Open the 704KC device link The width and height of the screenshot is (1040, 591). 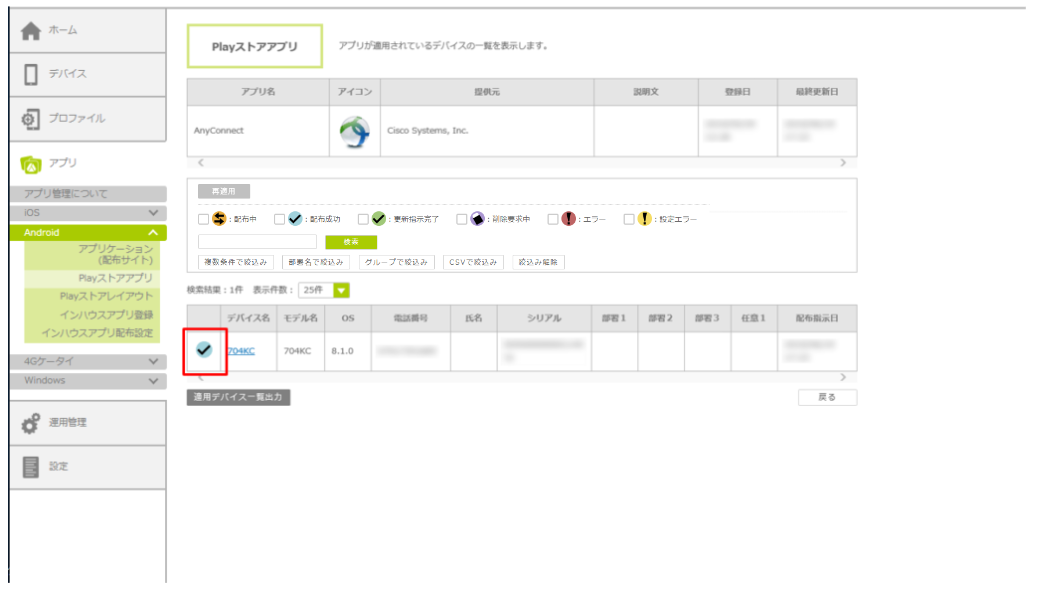tap(241, 351)
